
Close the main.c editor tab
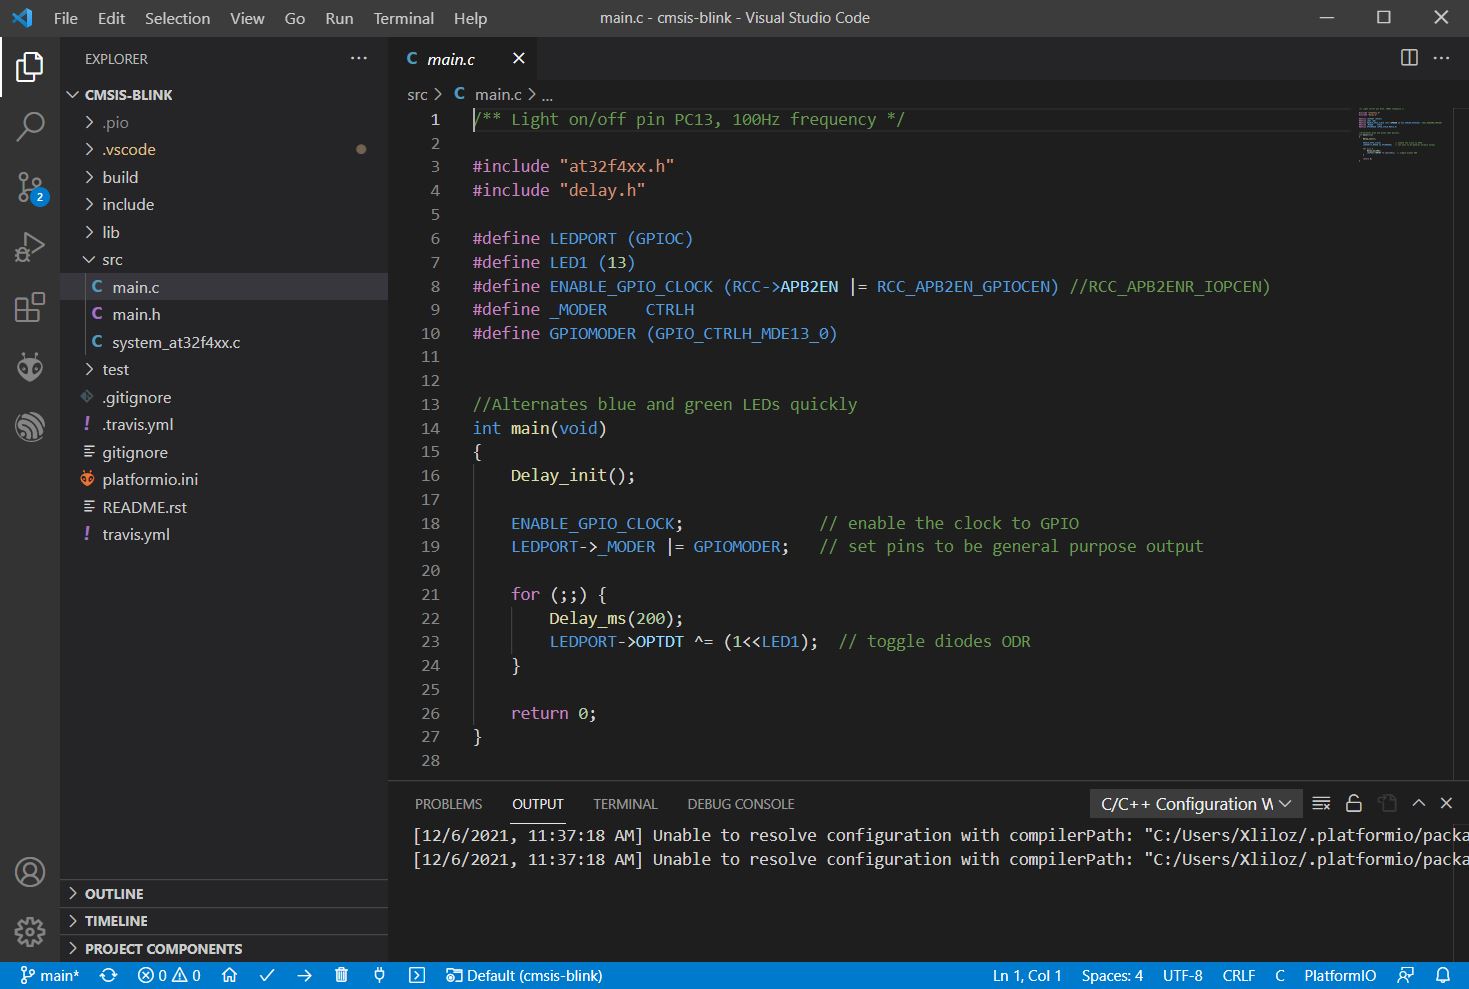click(x=518, y=59)
